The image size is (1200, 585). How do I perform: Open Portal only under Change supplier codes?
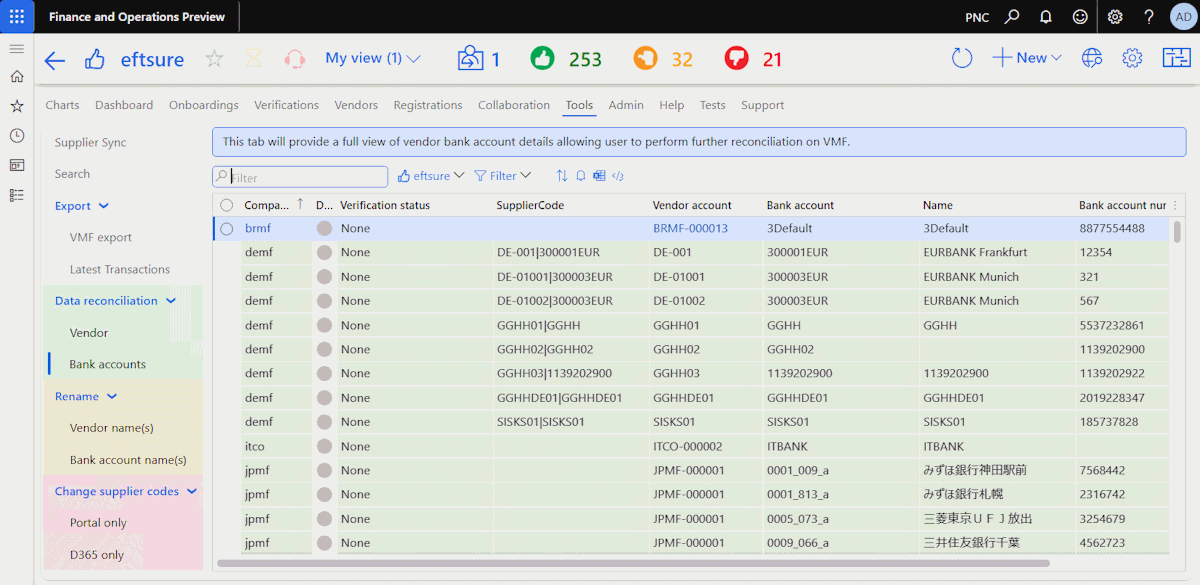pos(98,523)
